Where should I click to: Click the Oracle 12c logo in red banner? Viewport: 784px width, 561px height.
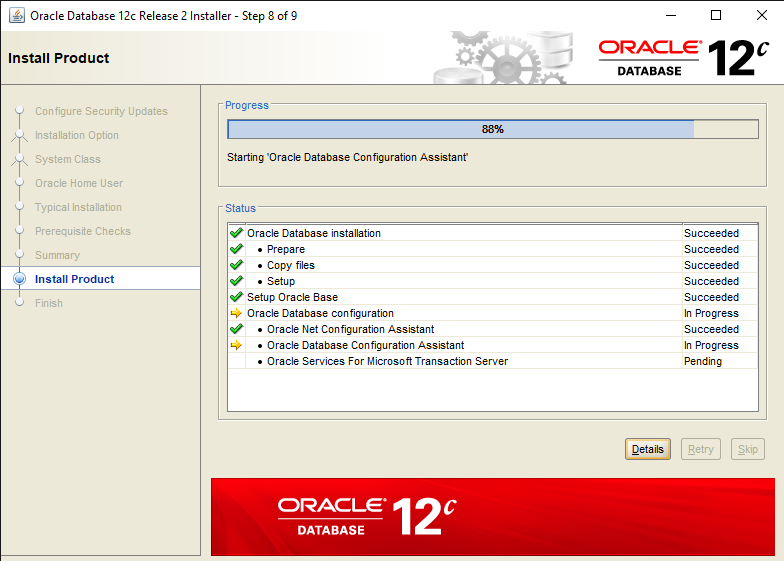pyautogui.click(x=367, y=516)
